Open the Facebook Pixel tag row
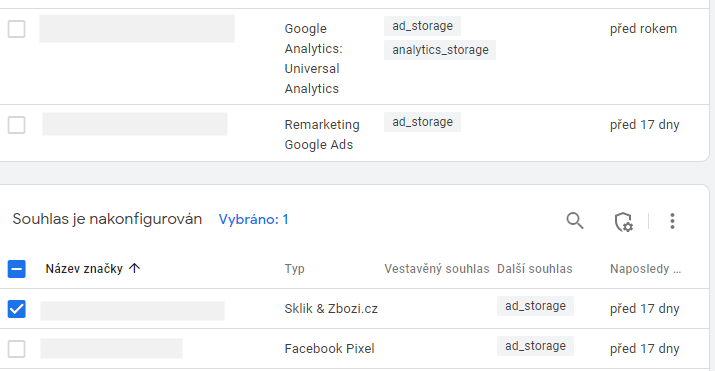This screenshot has width=715, height=371. (355, 349)
